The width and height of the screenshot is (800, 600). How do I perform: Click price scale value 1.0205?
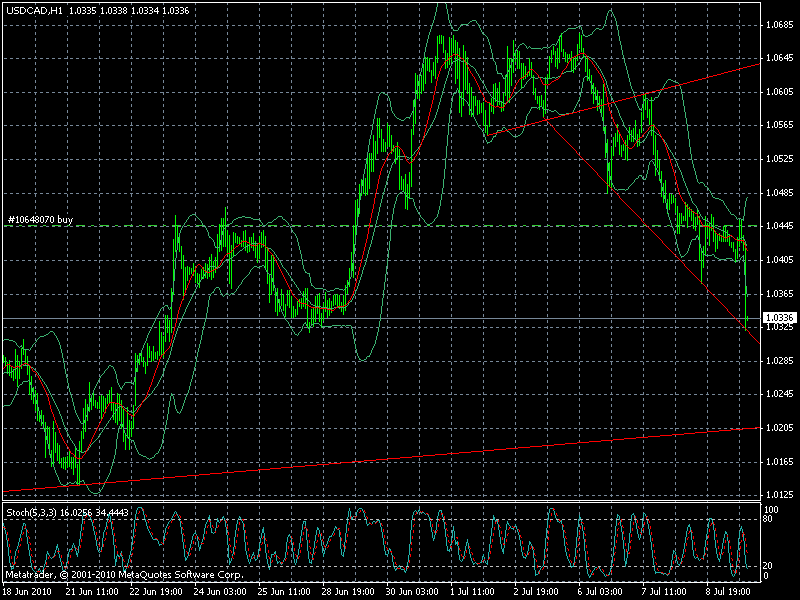pos(780,428)
